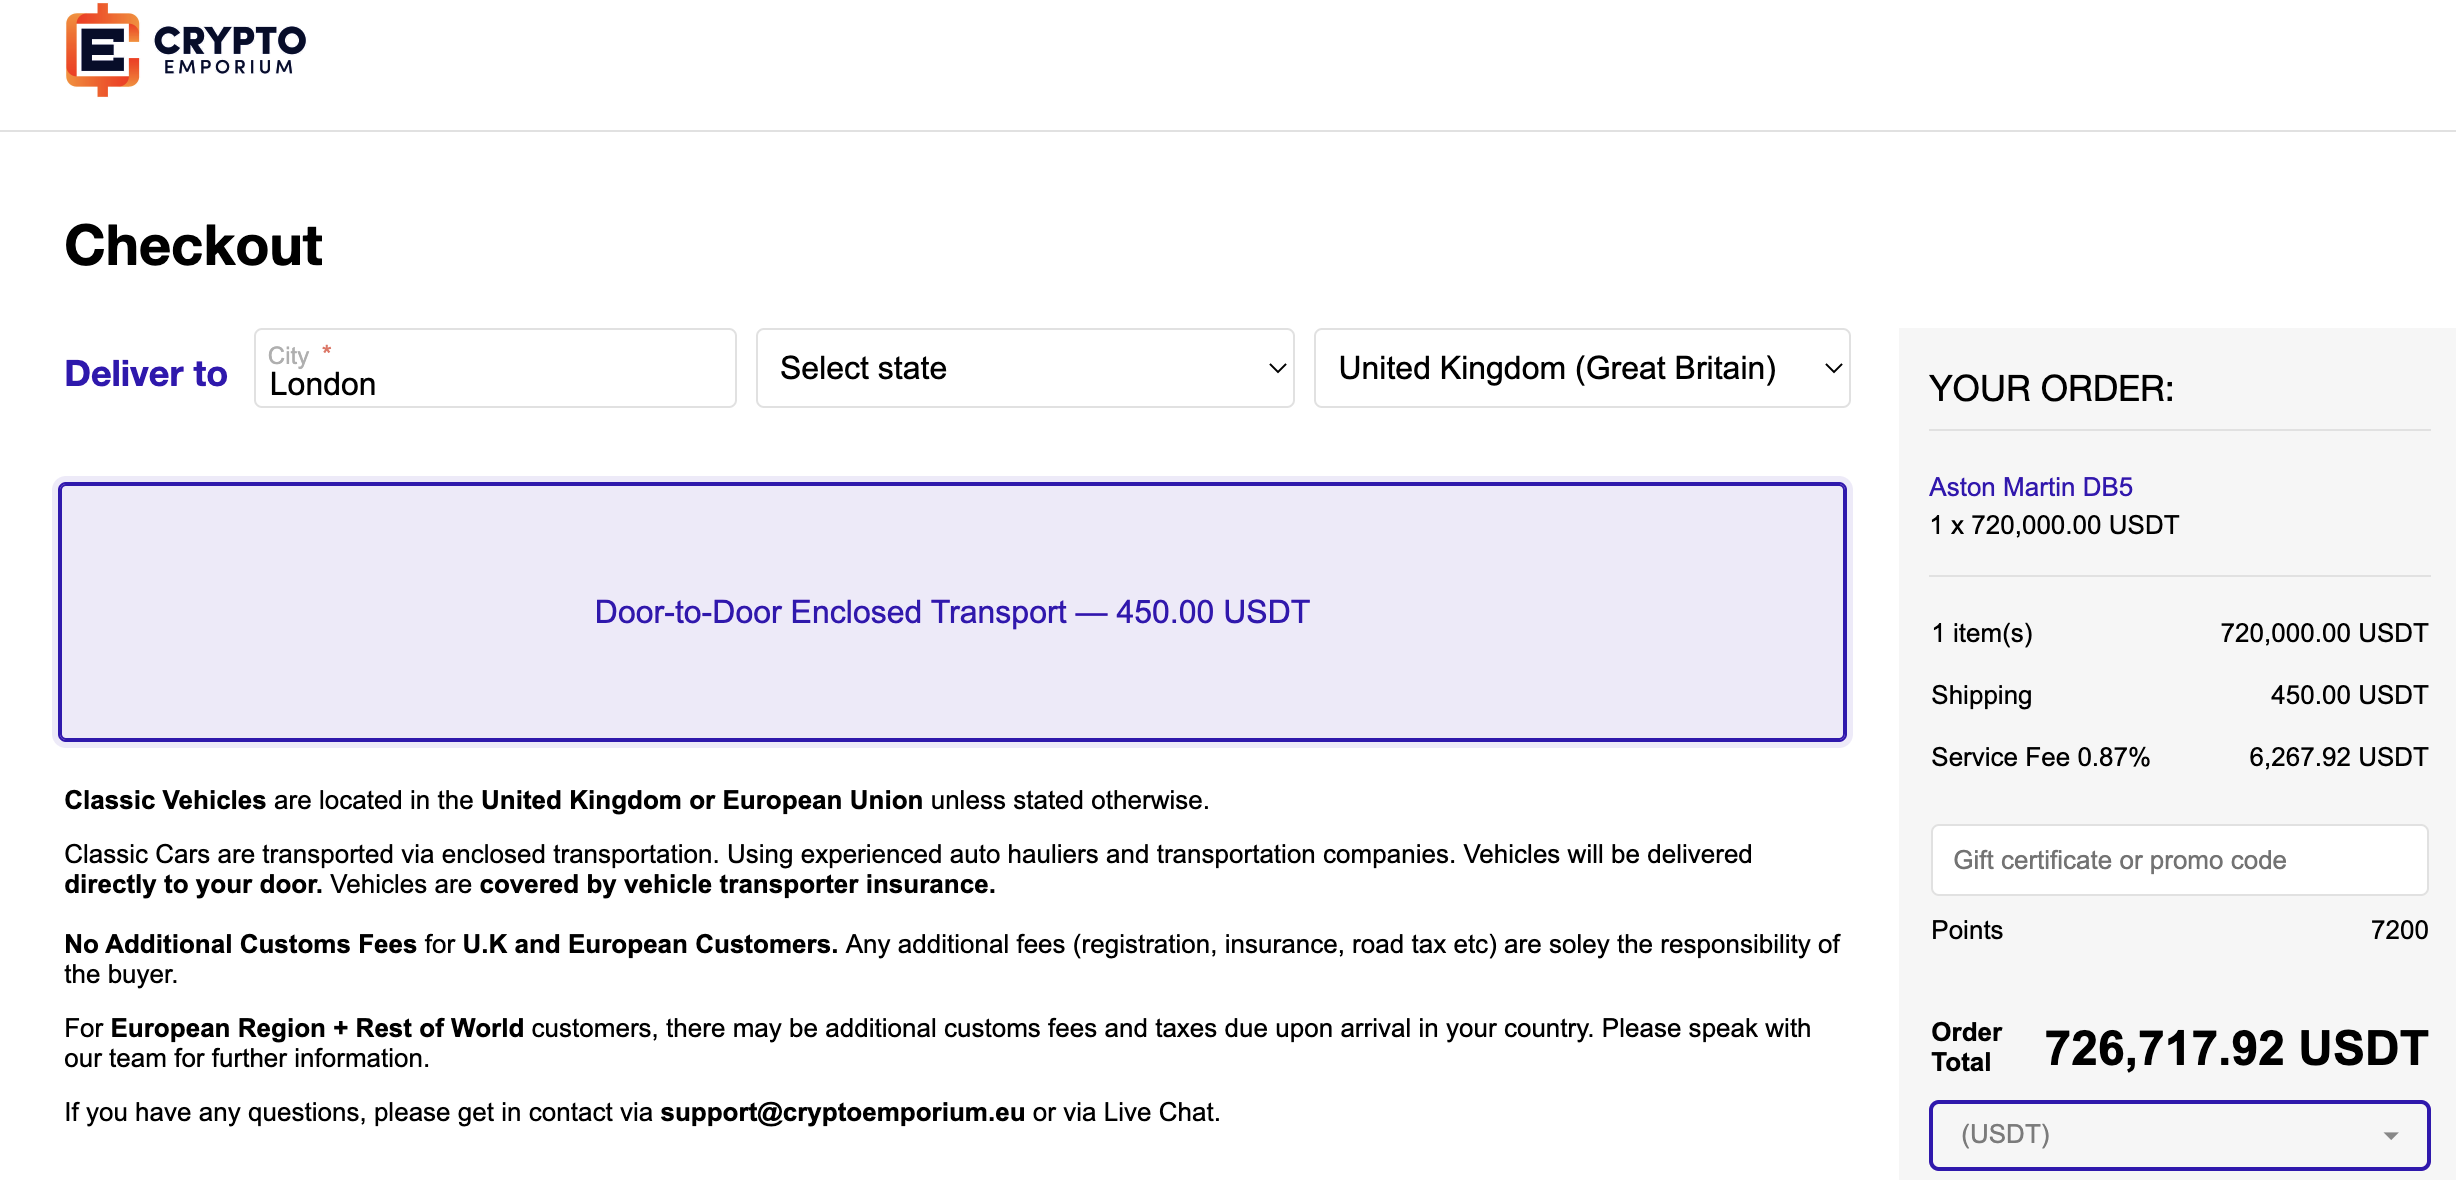The image size is (2456, 1180).
Task: Focus the Gift certificate or promo code field
Action: pyautogui.click(x=2180, y=860)
